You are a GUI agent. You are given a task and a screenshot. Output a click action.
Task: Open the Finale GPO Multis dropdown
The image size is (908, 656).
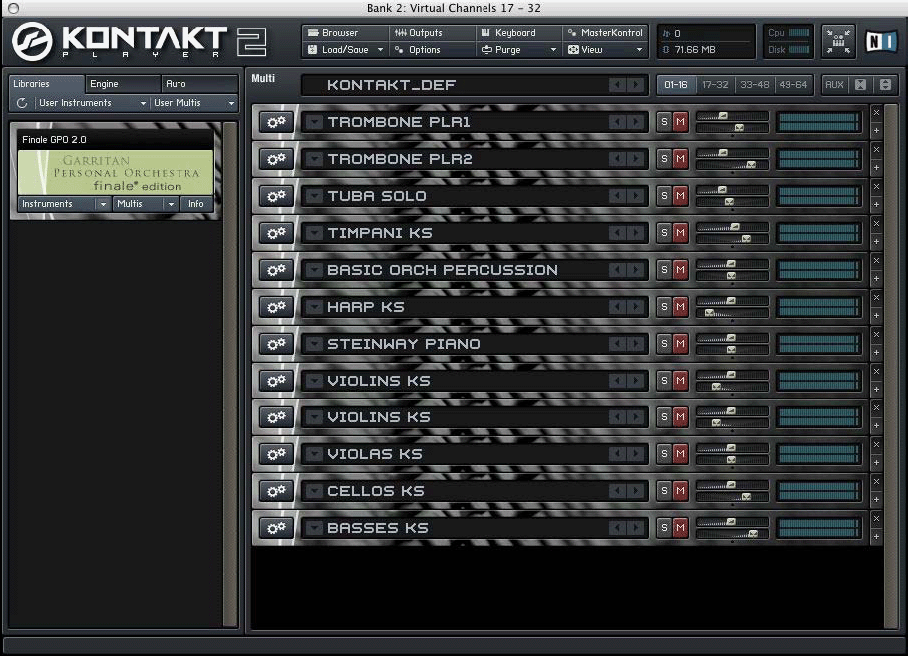coord(145,204)
